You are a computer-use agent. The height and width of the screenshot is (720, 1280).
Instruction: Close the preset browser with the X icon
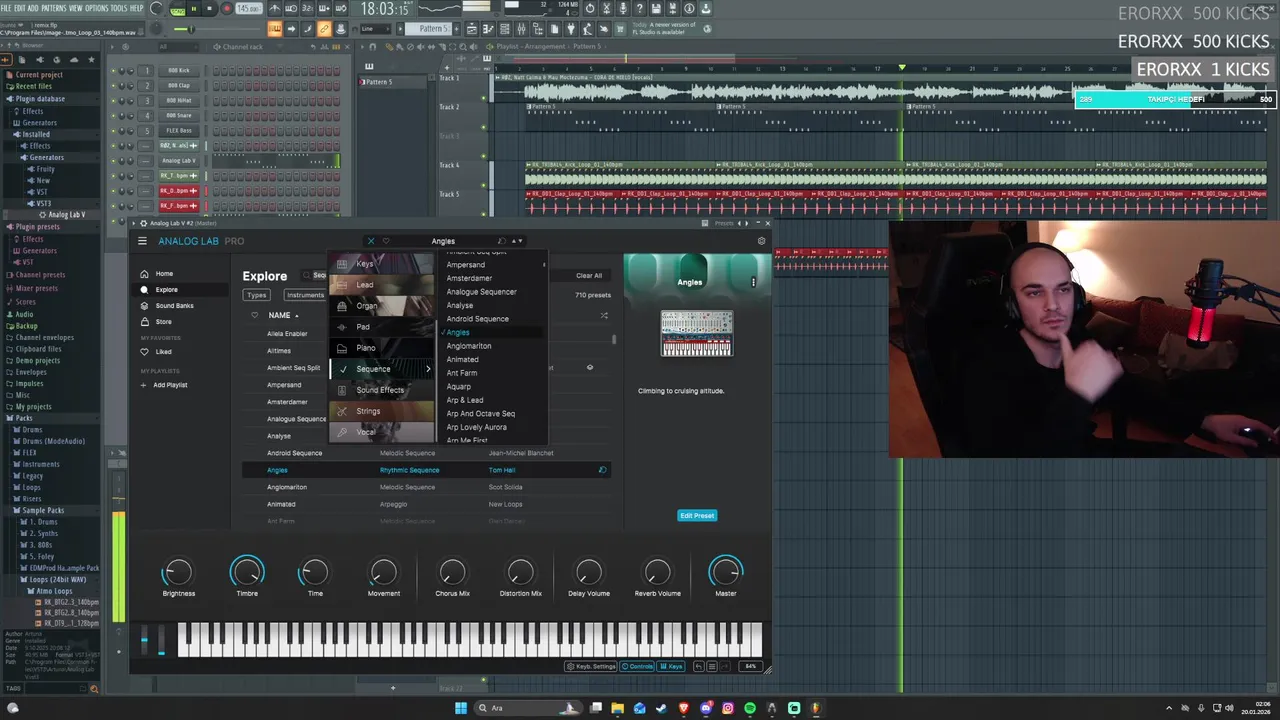pos(371,241)
